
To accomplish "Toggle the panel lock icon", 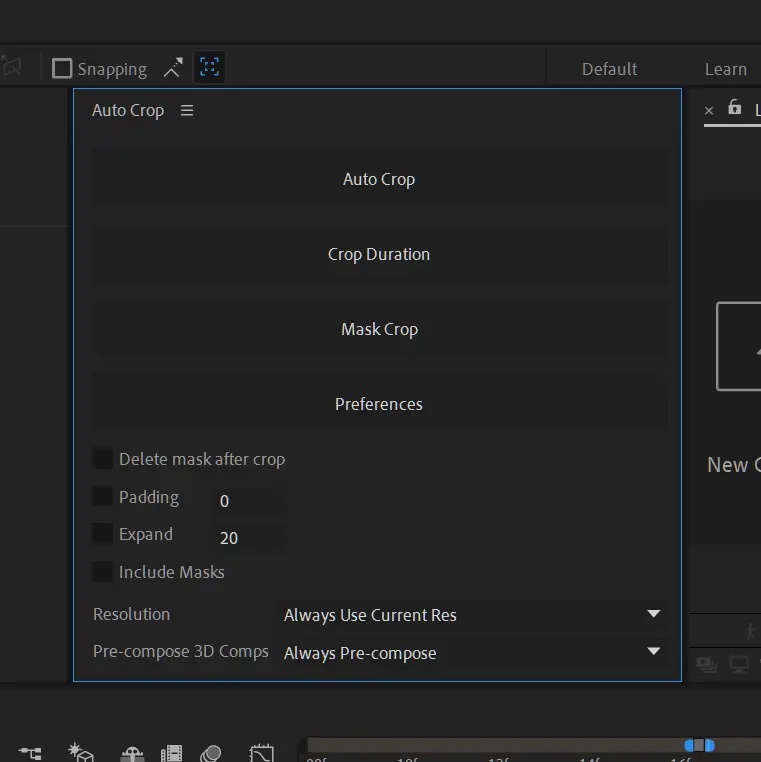I will 734,106.
